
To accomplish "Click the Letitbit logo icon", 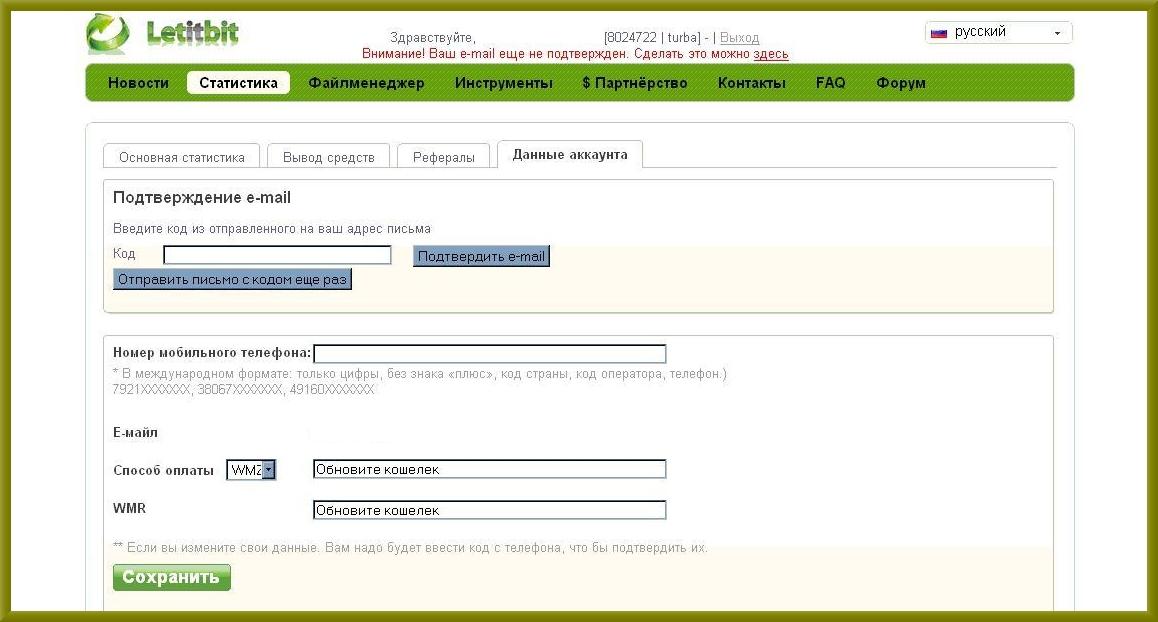I will (107, 34).
